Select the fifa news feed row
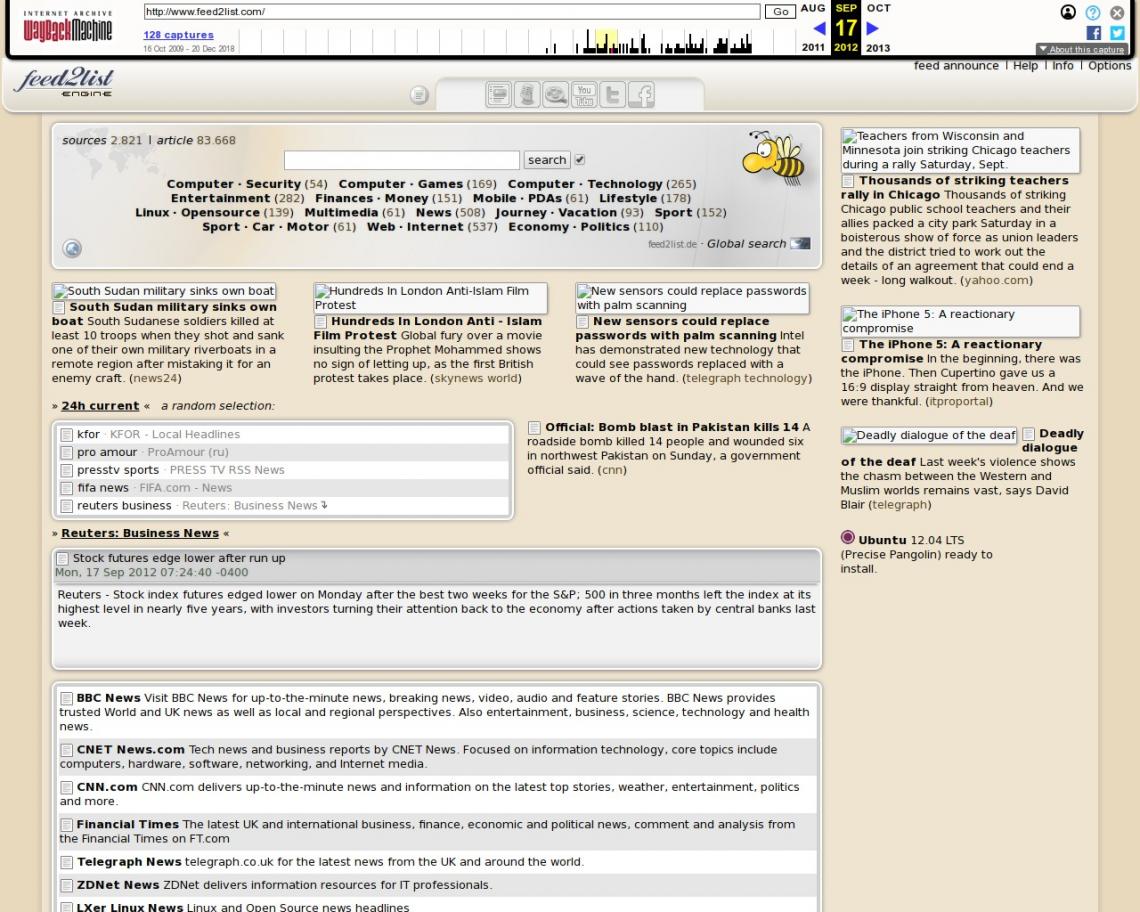 (284, 488)
